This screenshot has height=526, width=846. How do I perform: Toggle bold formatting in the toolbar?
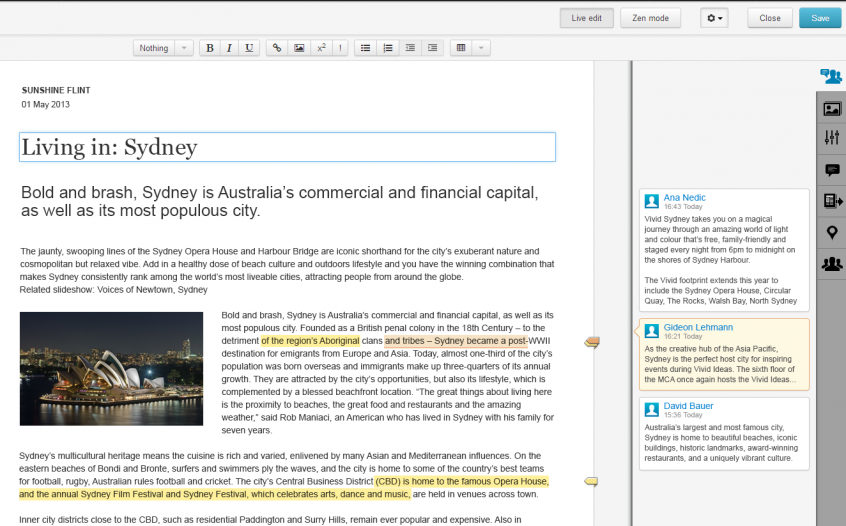(x=210, y=48)
